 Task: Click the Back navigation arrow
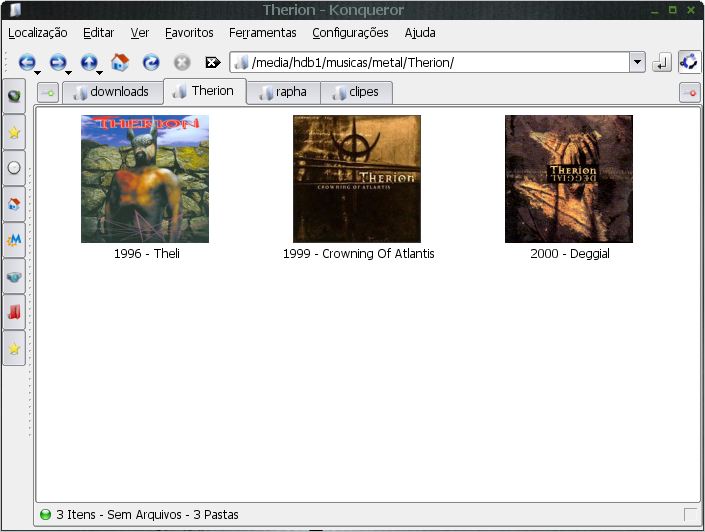pos(26,62)
